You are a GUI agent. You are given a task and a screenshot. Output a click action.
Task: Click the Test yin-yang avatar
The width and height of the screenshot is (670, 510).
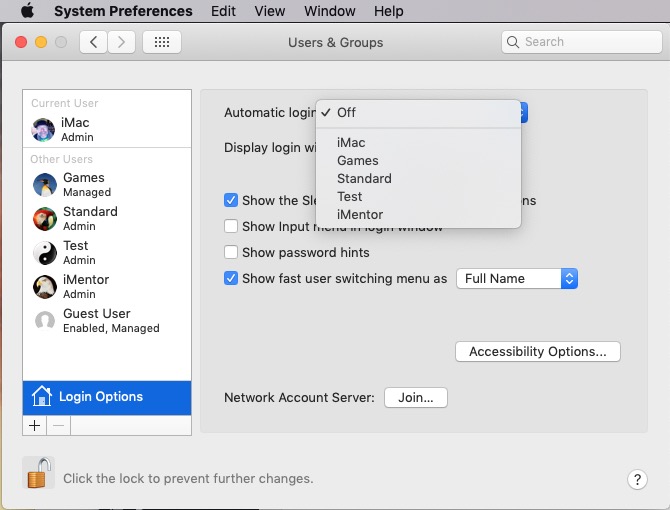(45, 253)
